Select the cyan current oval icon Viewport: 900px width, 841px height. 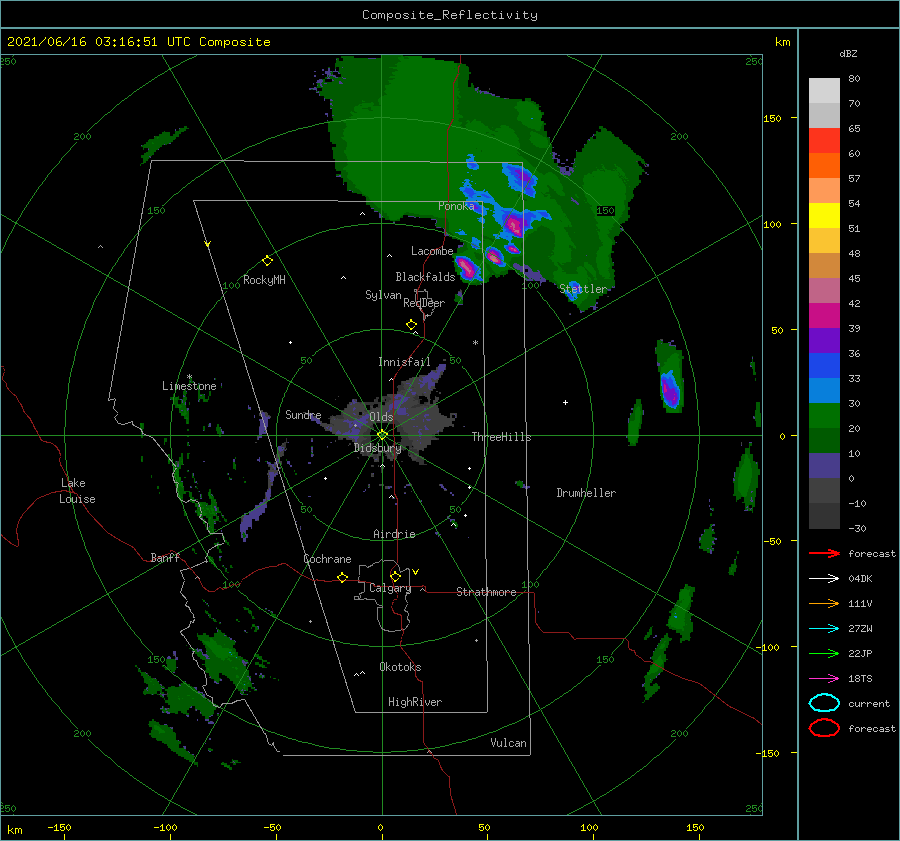pos(824,703)
